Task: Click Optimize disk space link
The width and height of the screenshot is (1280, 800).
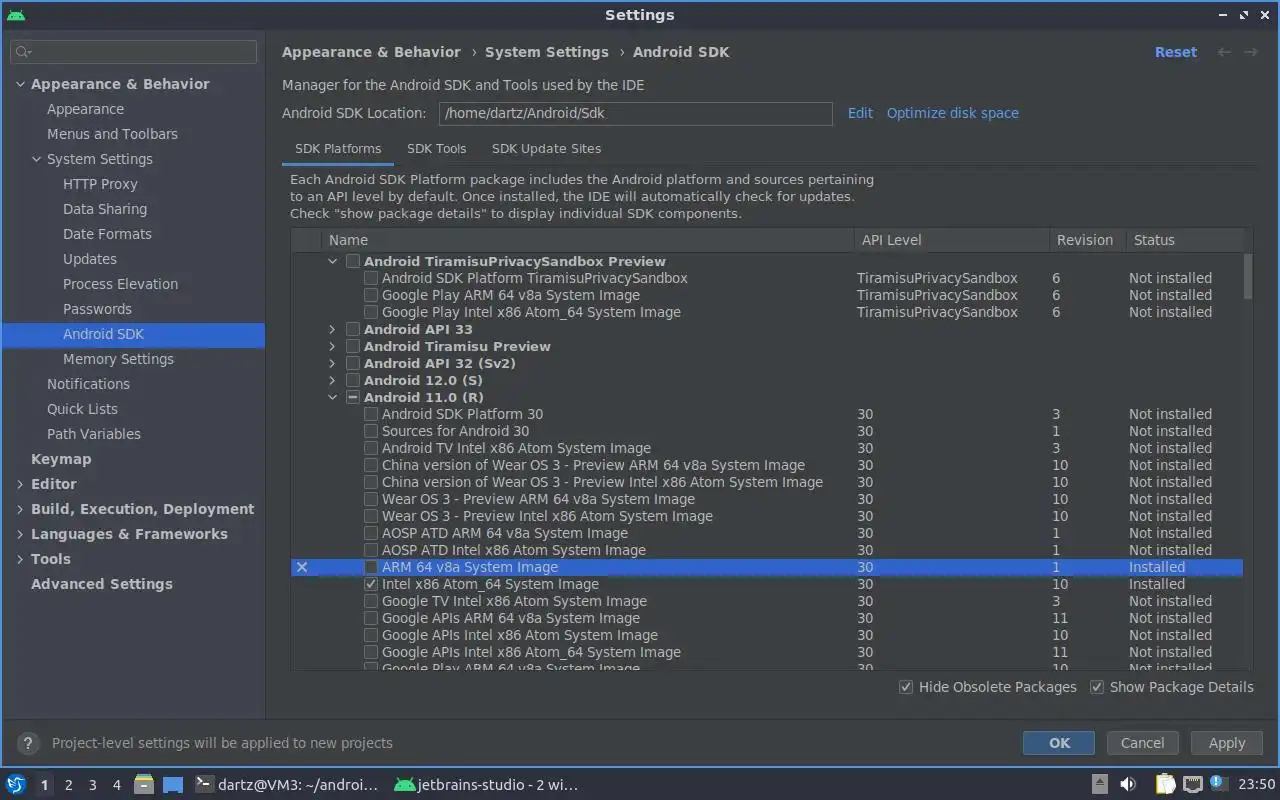Action: point(953,113)
